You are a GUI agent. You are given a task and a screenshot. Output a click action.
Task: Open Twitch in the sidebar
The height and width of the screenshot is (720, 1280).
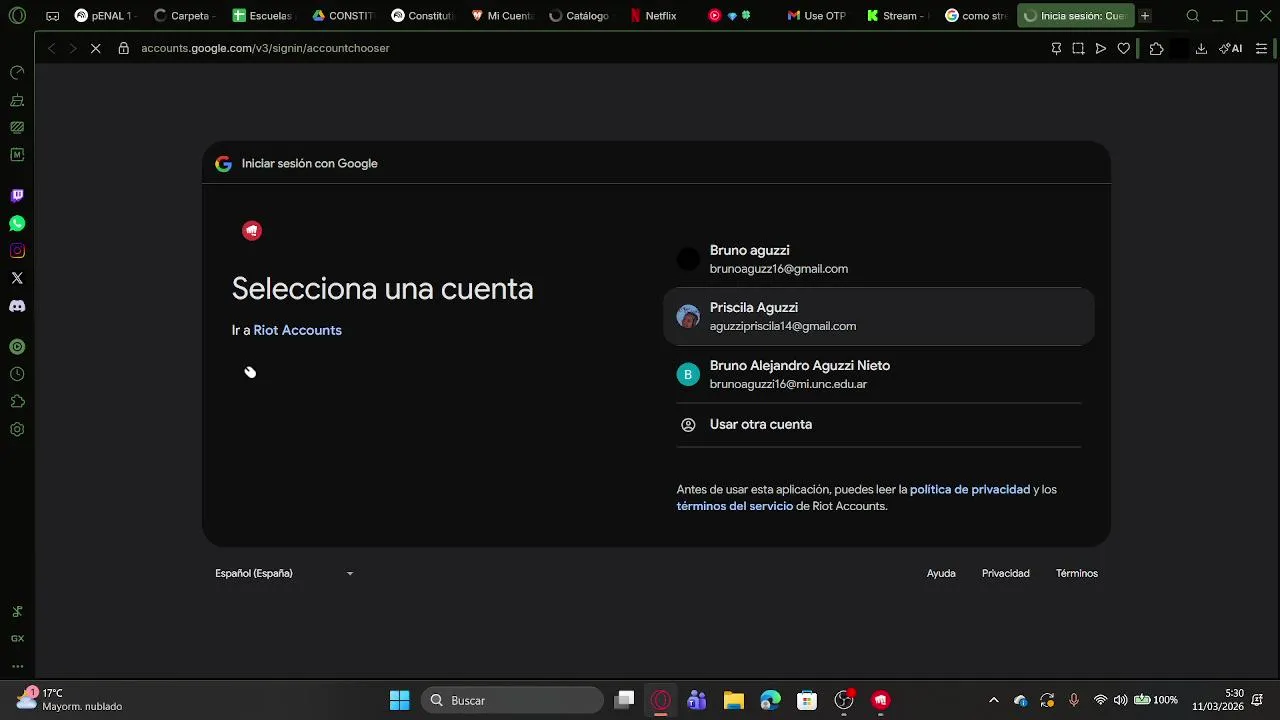[x=17, y=196]
